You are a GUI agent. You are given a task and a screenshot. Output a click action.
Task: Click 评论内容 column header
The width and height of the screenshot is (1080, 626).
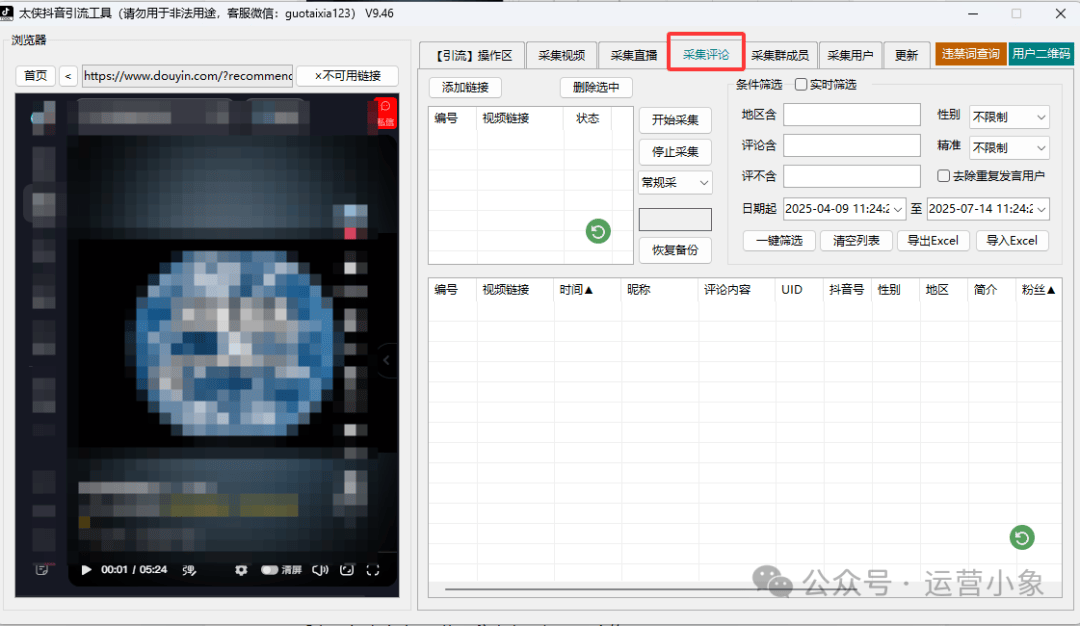tap(736, 290)
